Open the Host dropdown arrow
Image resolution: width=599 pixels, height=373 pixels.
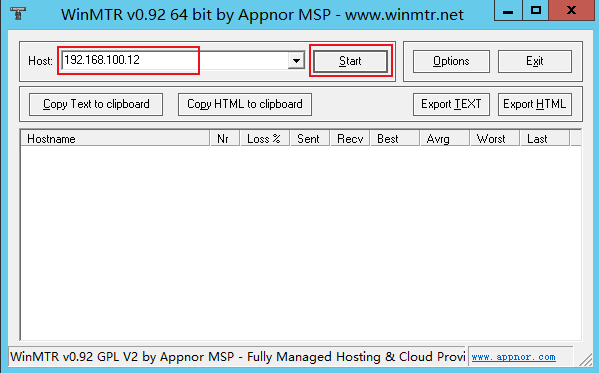tap(296, 61)
